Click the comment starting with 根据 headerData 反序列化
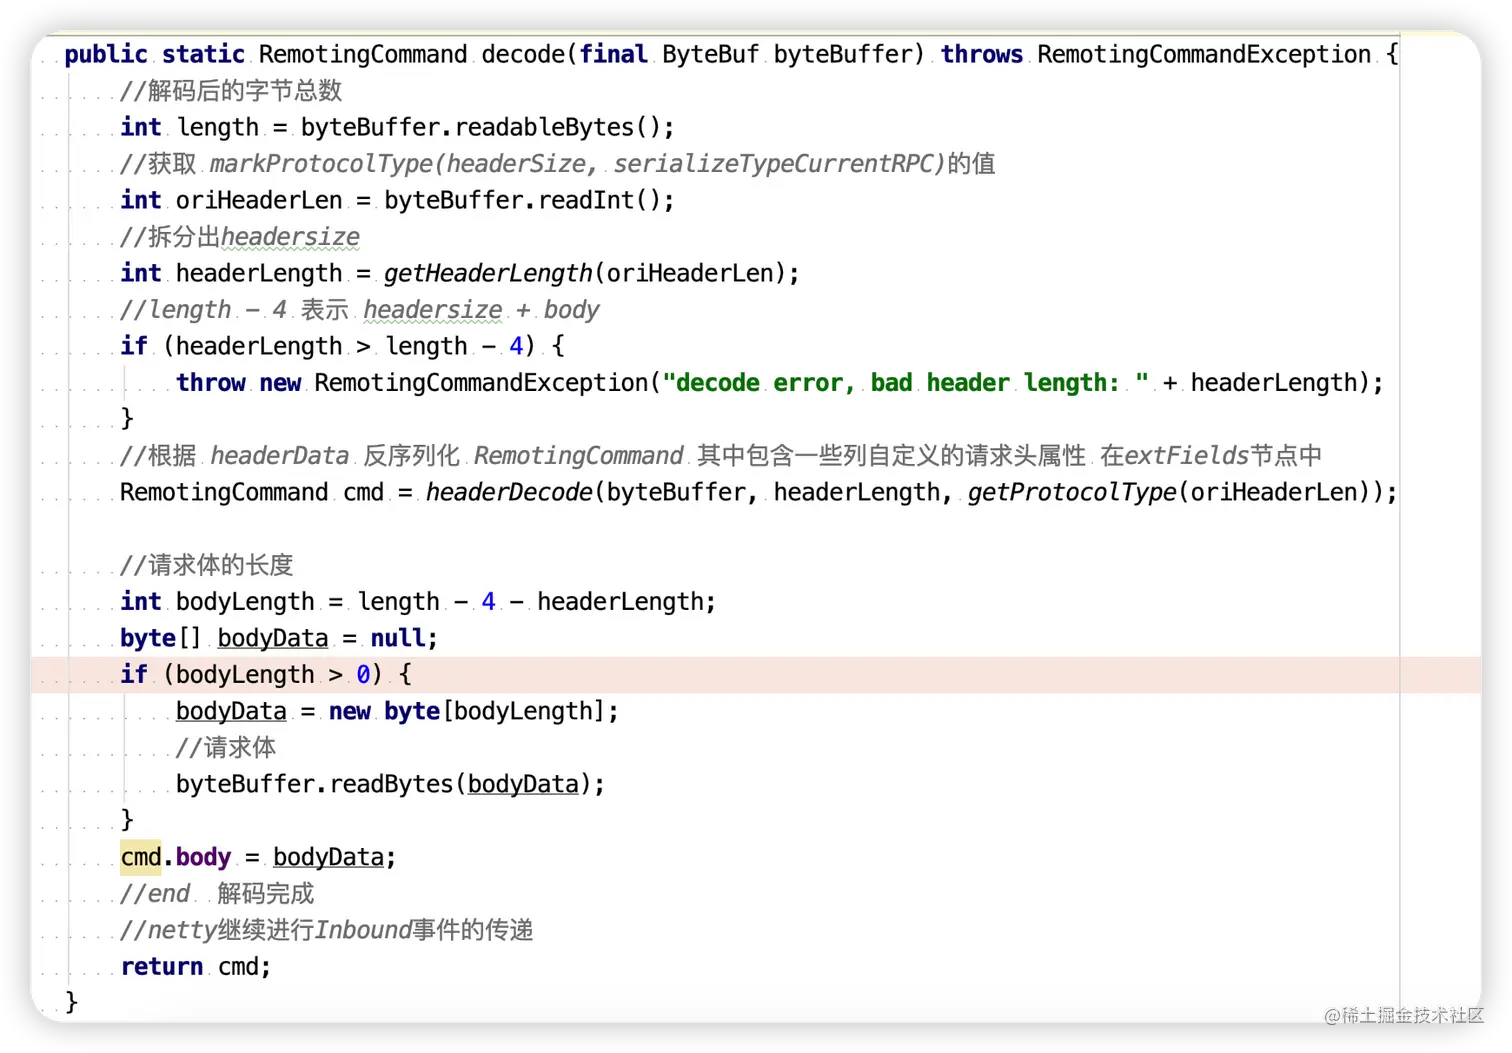The width and height of the screenshot is (1512, 1053). [x=721, y=456]
